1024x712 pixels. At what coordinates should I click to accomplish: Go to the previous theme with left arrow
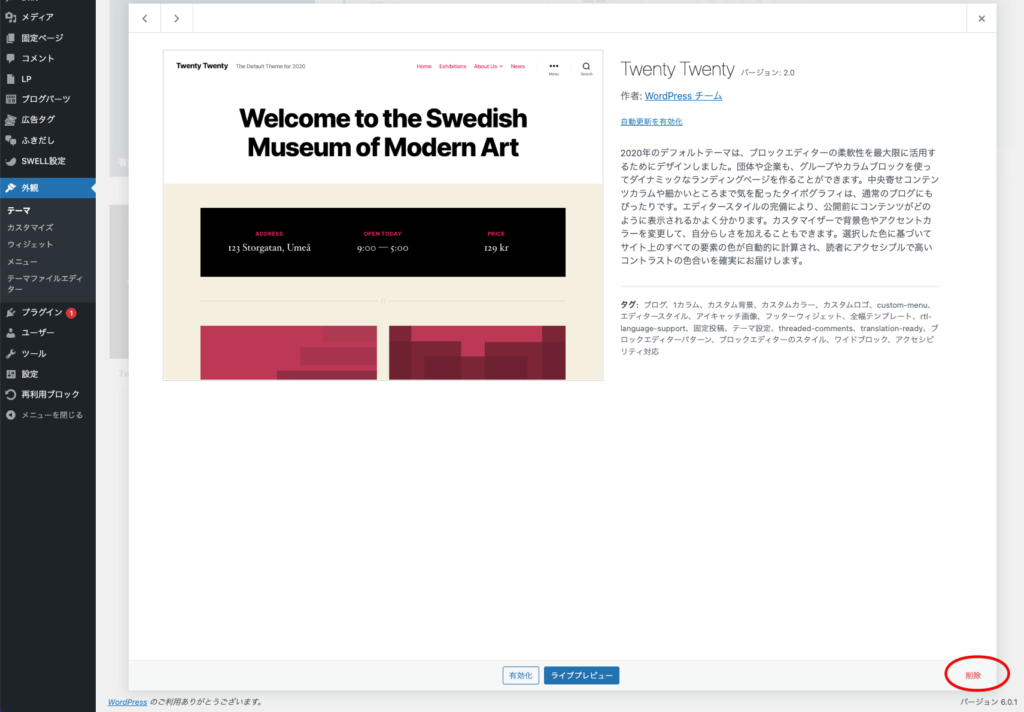(x=145, y=18)
